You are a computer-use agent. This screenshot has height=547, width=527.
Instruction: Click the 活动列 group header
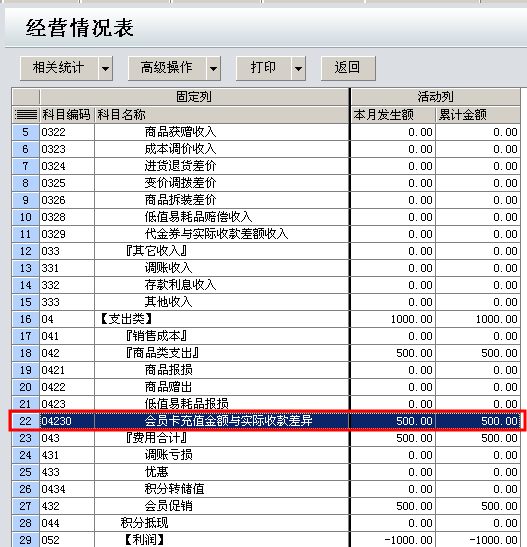click(436, 97)
